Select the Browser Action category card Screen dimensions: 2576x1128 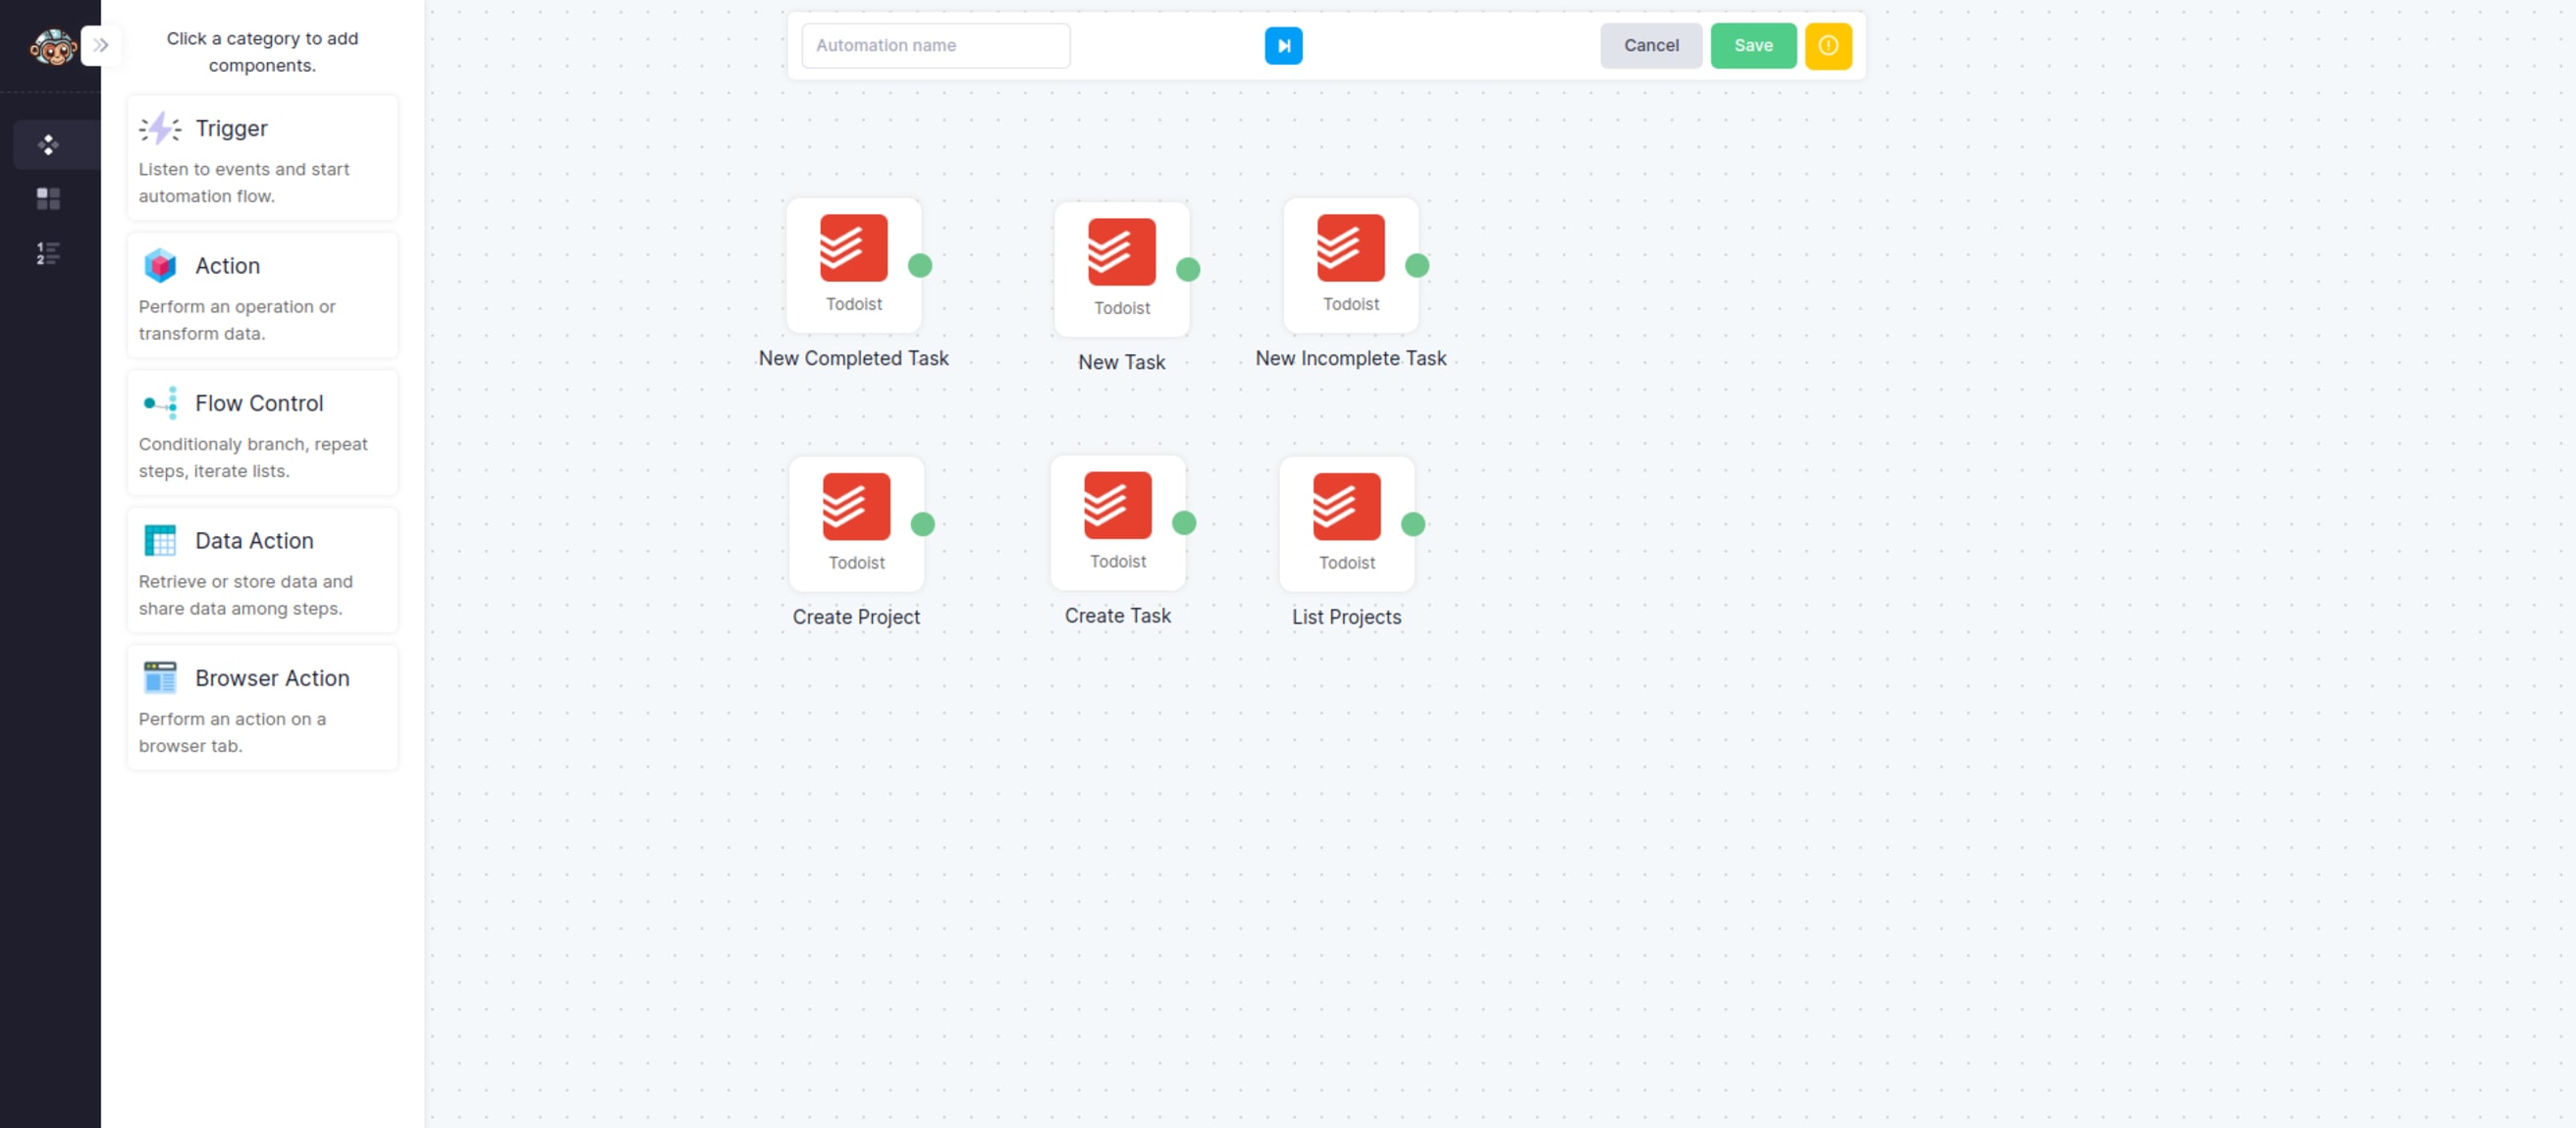click(262, 707)
